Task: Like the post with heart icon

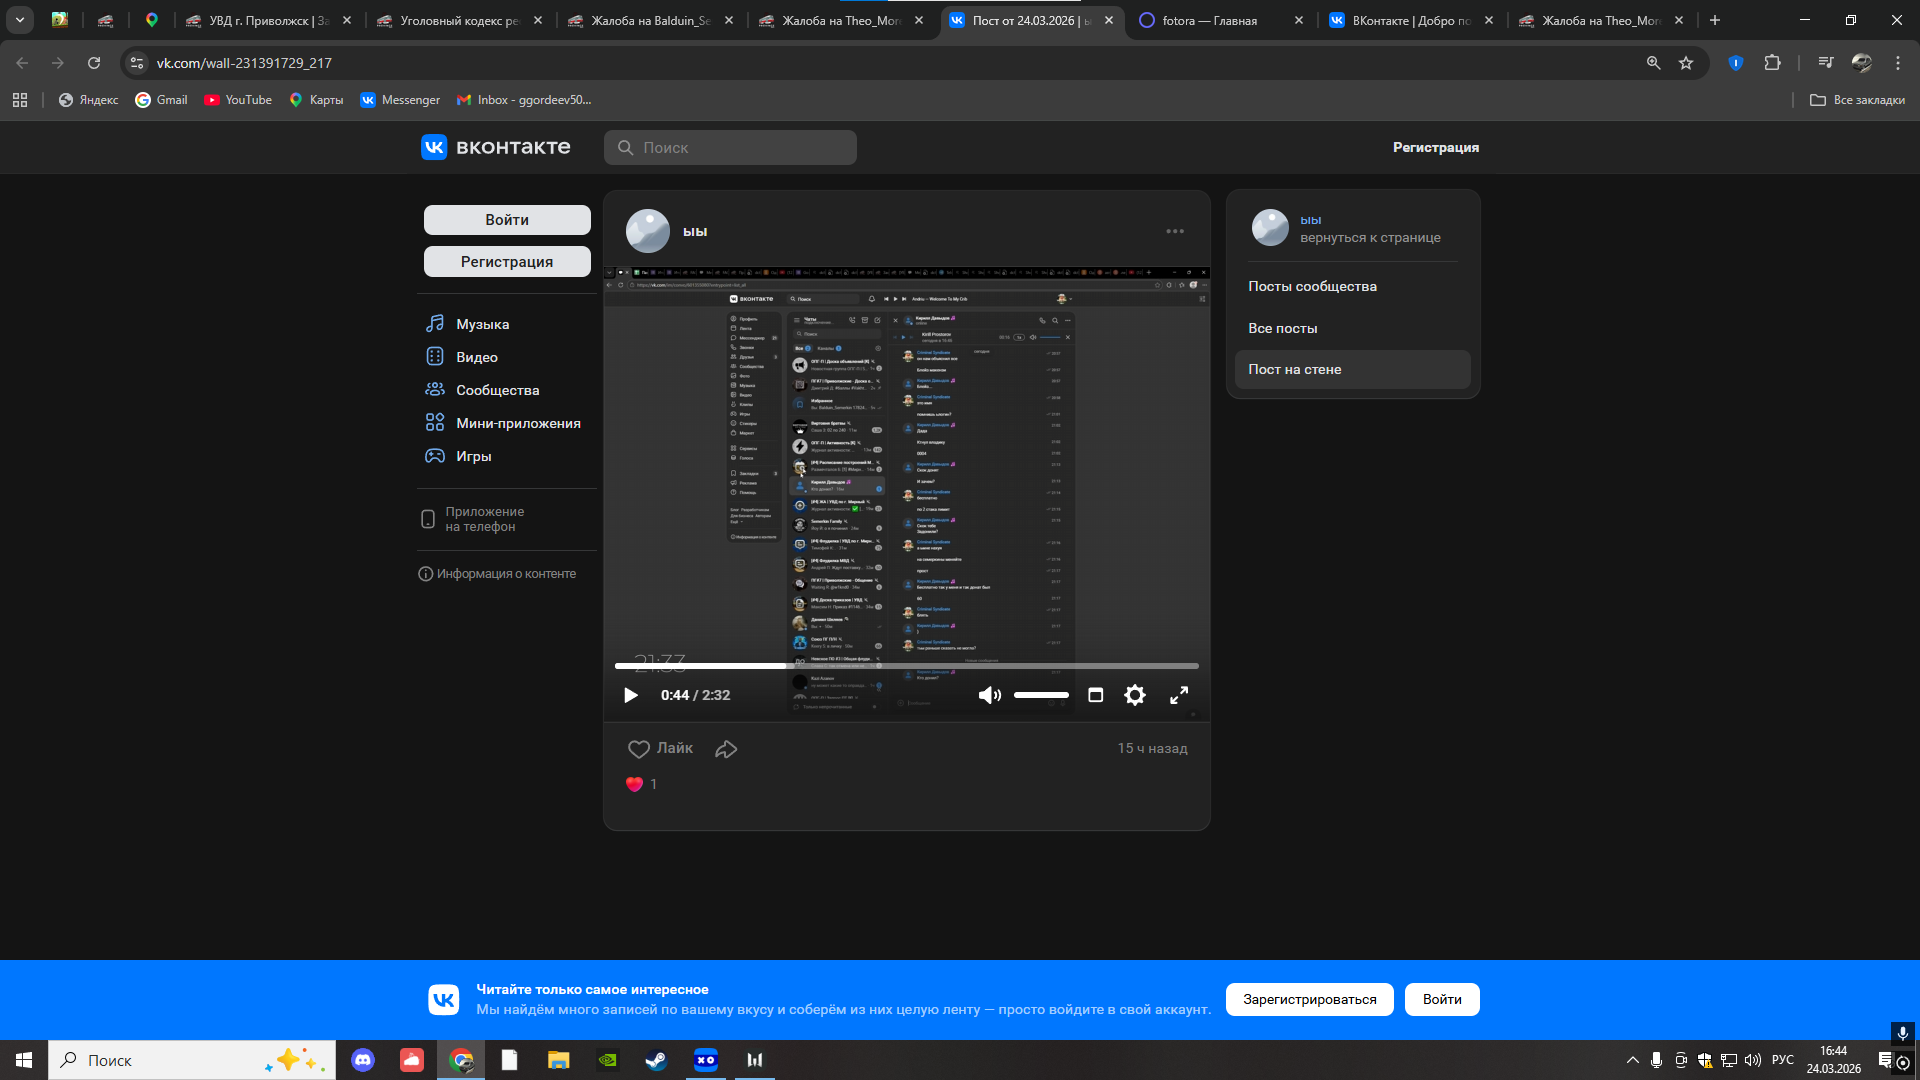Action: 639,748
